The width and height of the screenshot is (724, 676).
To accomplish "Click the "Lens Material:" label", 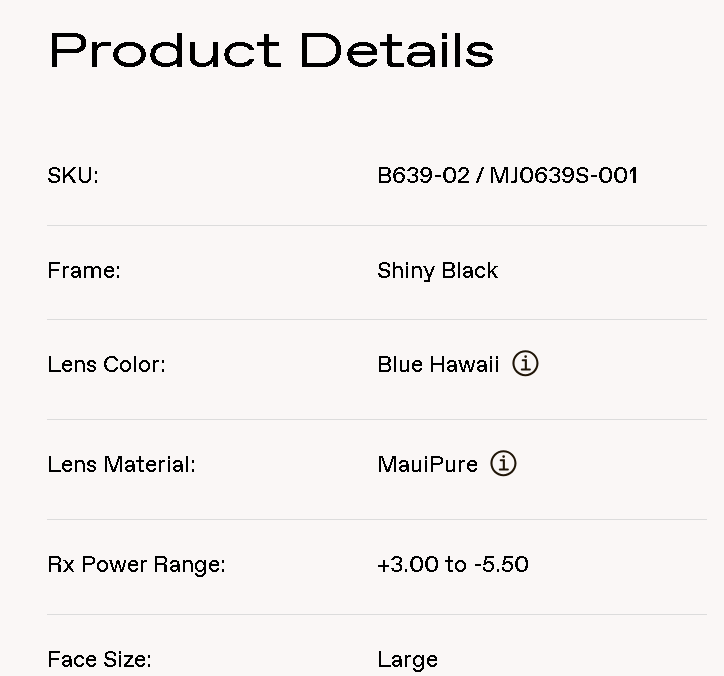I will coord(121,465).
